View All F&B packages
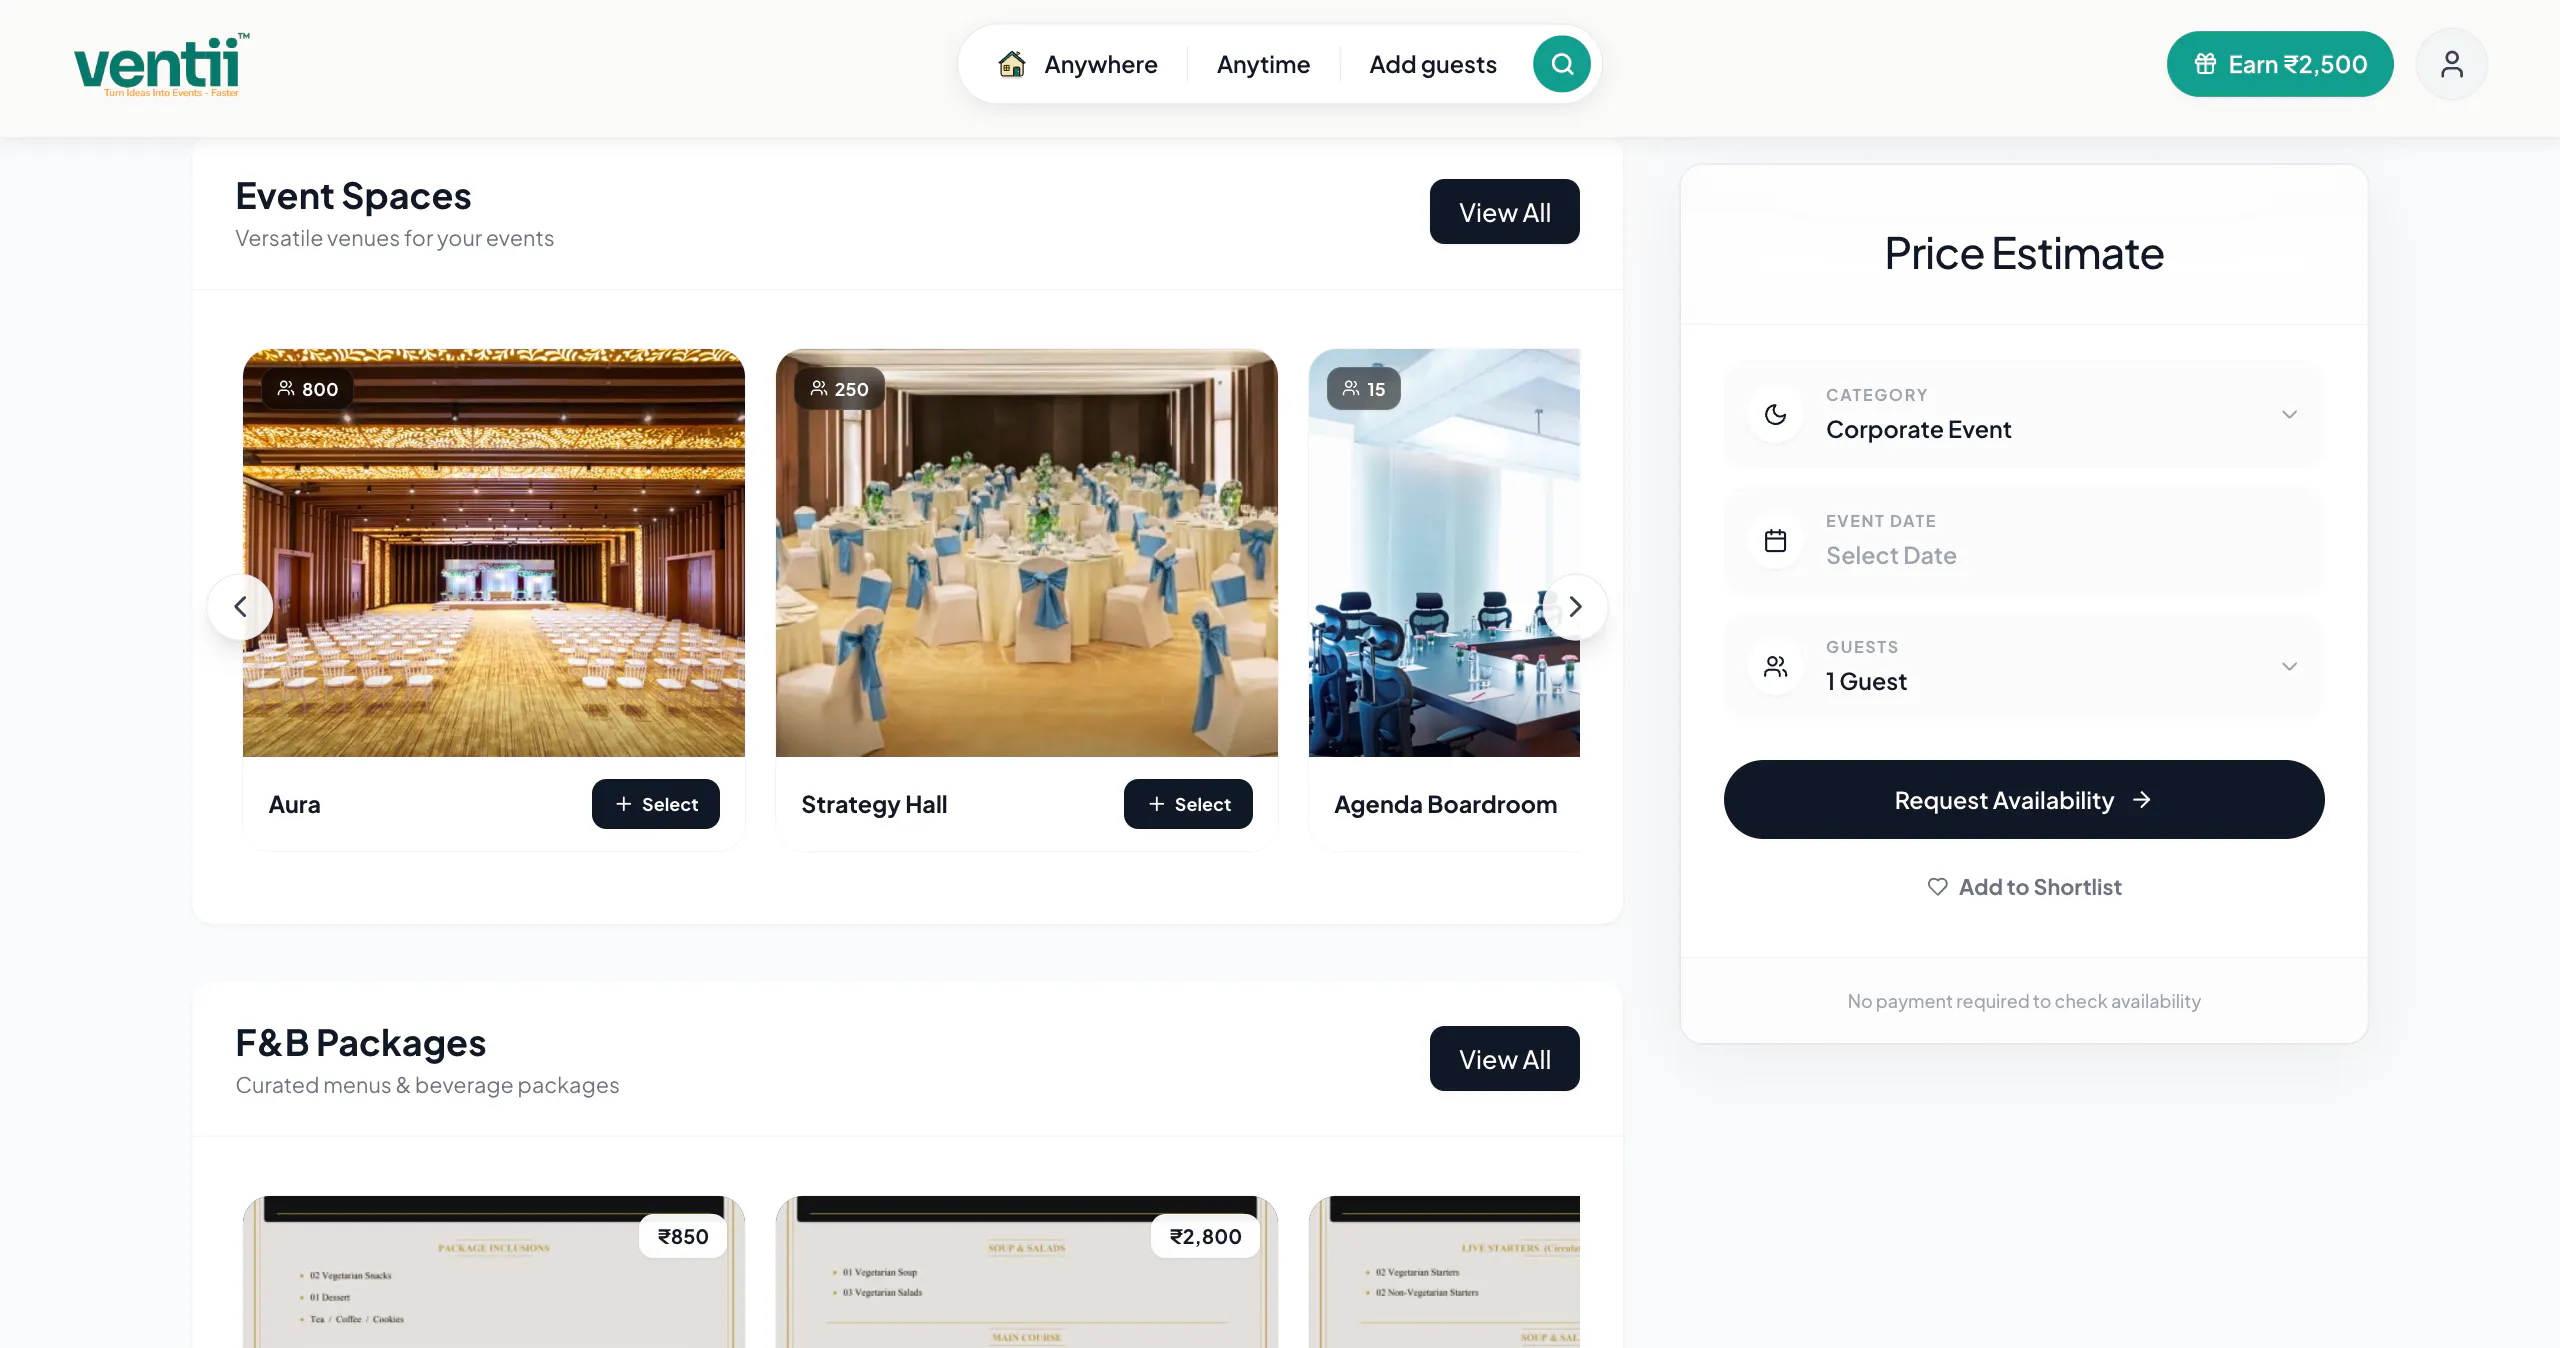 (x=1504, y=1058)
